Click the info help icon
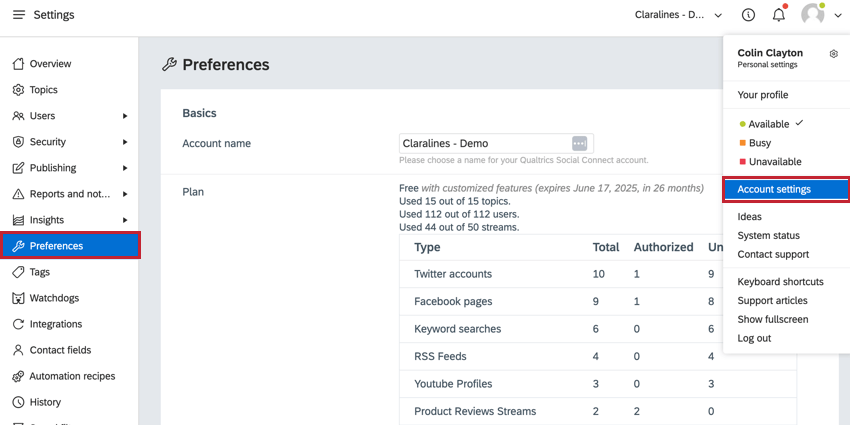The height and width of the screenshot is (425, 850). (x=748, y=15)
